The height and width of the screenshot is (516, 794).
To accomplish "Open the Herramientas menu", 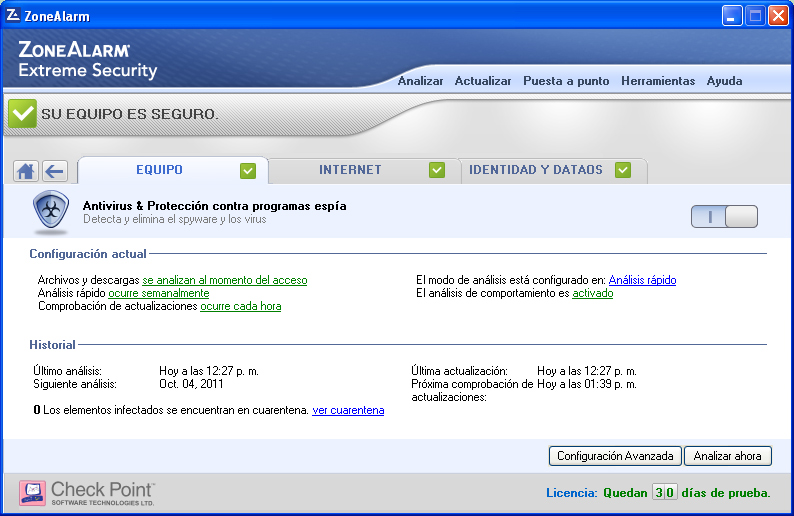I will [x=658, y=81].
